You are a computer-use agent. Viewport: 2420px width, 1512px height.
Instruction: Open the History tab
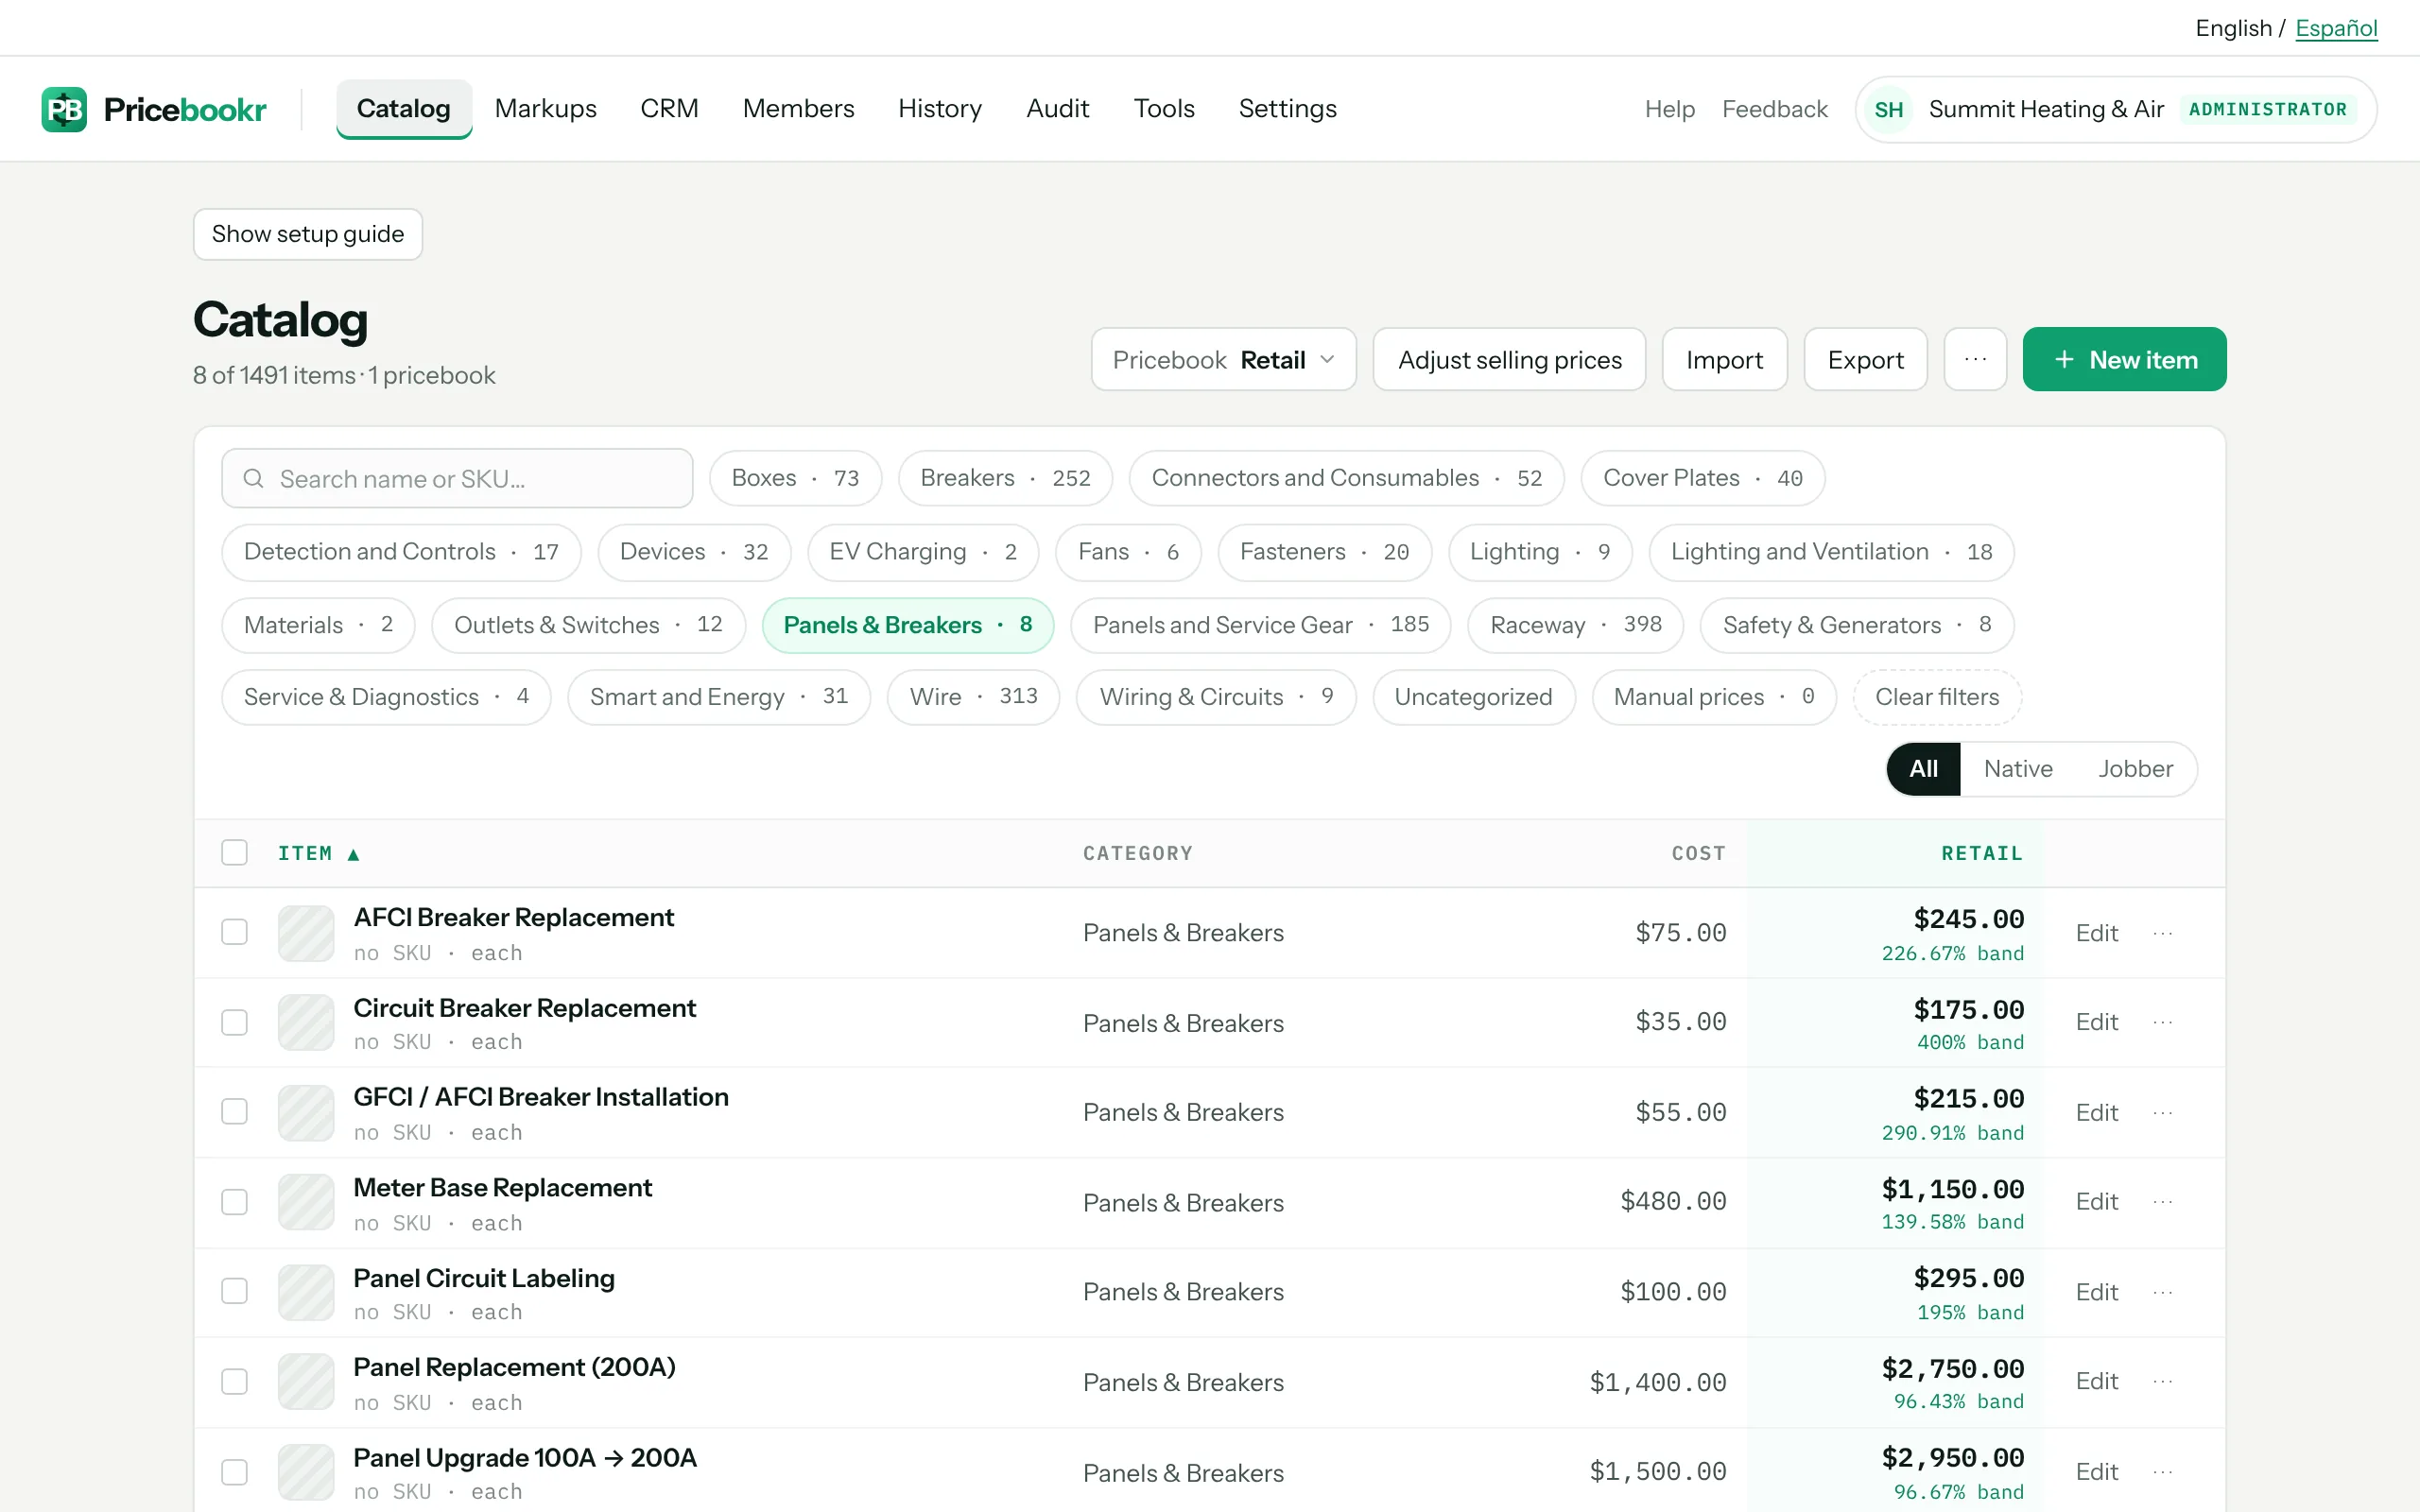(x=940, y=108)
